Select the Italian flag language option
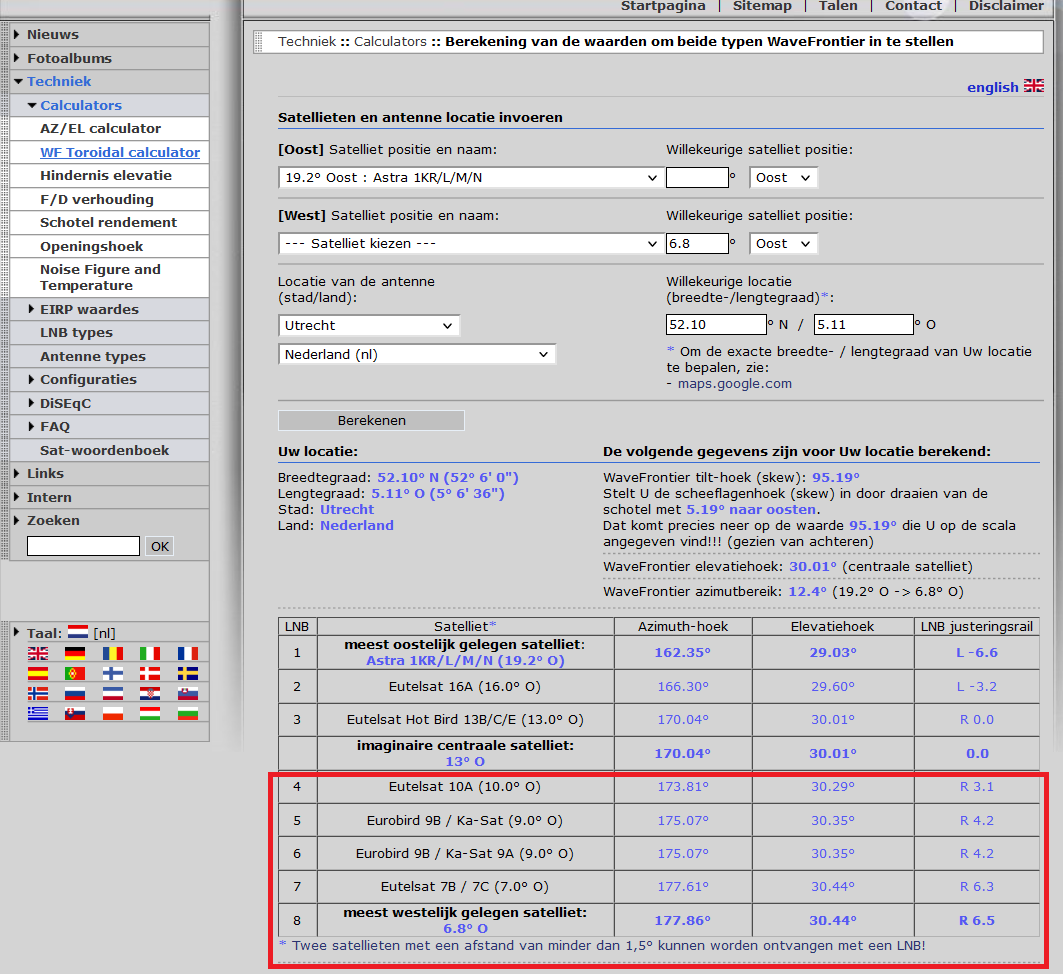The width and height of the screenshot is (1063, 974). pyautogui.click(x=149, y=653)
